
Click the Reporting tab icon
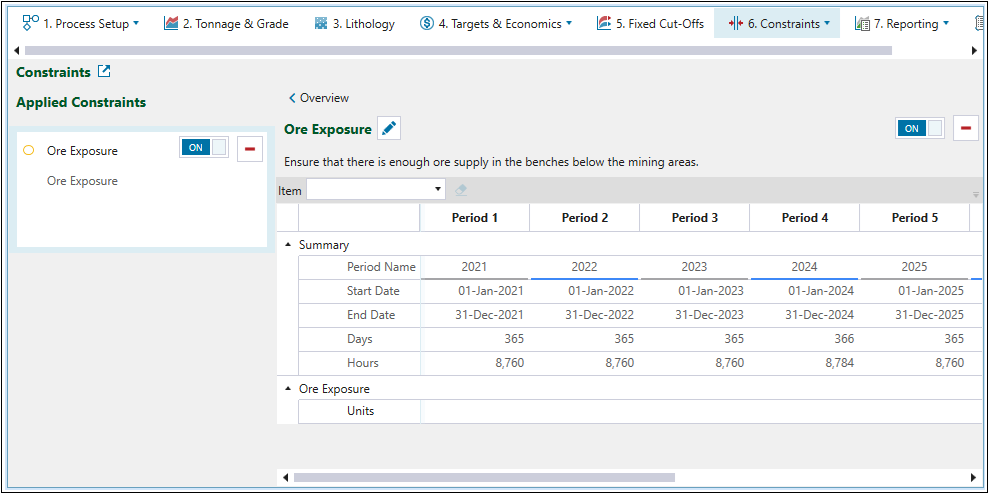[862, 24]
